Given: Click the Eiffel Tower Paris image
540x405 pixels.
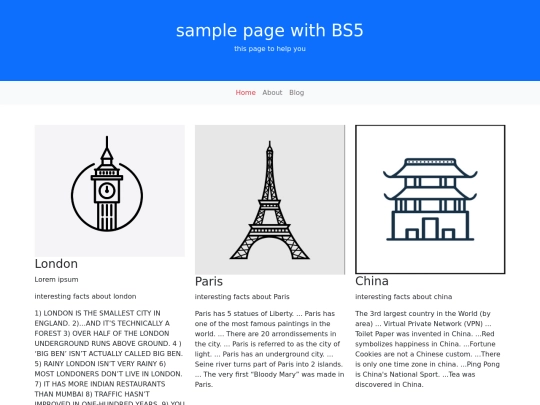Looking at the screenshot, I should point(270,200).
